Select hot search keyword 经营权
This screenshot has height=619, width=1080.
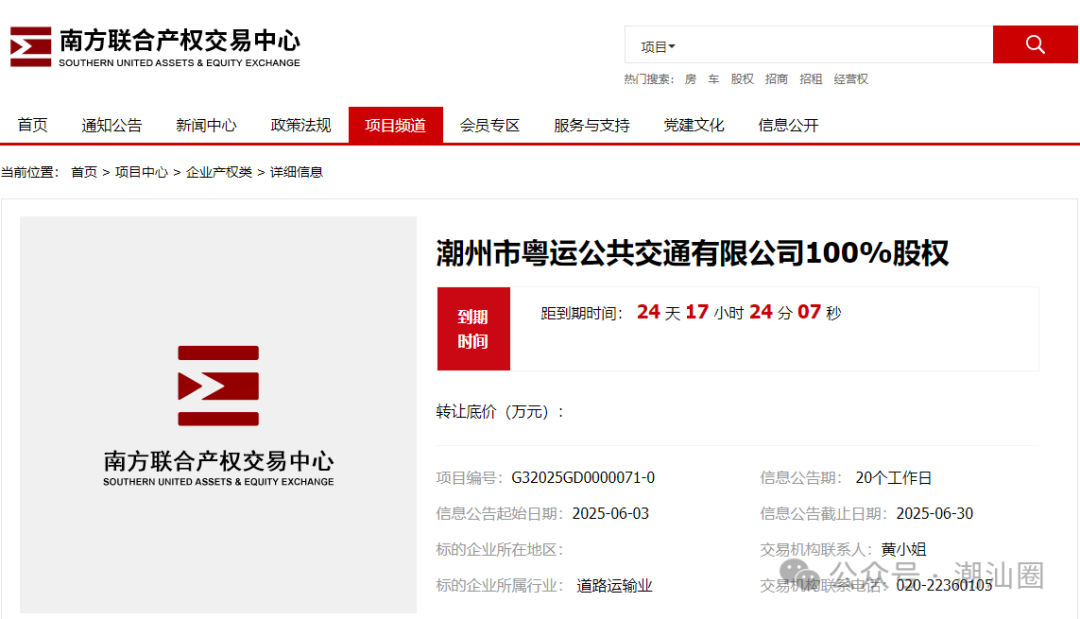(851, 79)
